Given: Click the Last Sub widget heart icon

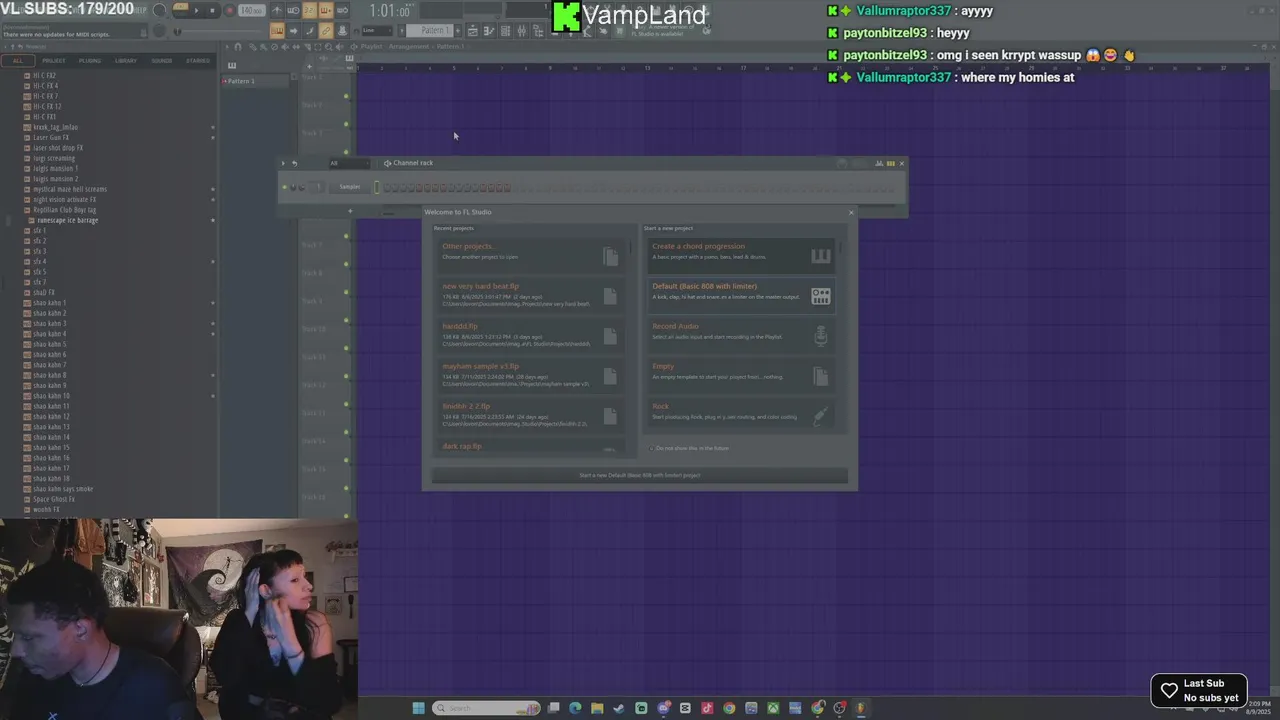Looking at the screenshot, I should click(1169, 690).
